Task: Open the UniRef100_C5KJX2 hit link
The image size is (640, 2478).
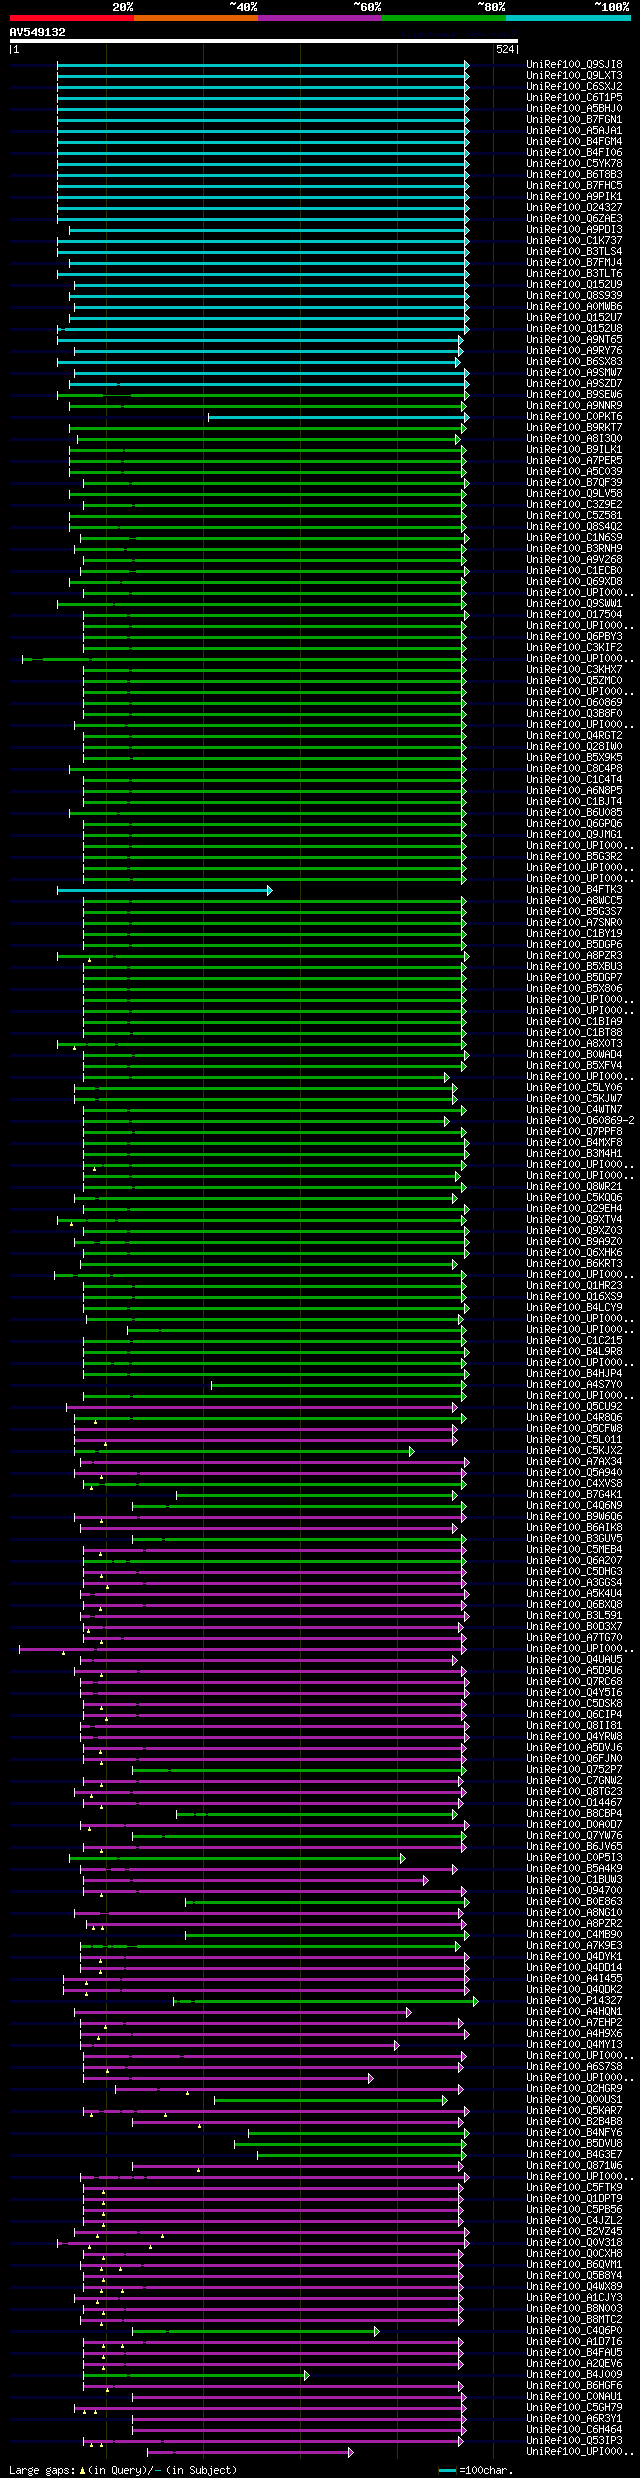Action: coord(574,1451)
